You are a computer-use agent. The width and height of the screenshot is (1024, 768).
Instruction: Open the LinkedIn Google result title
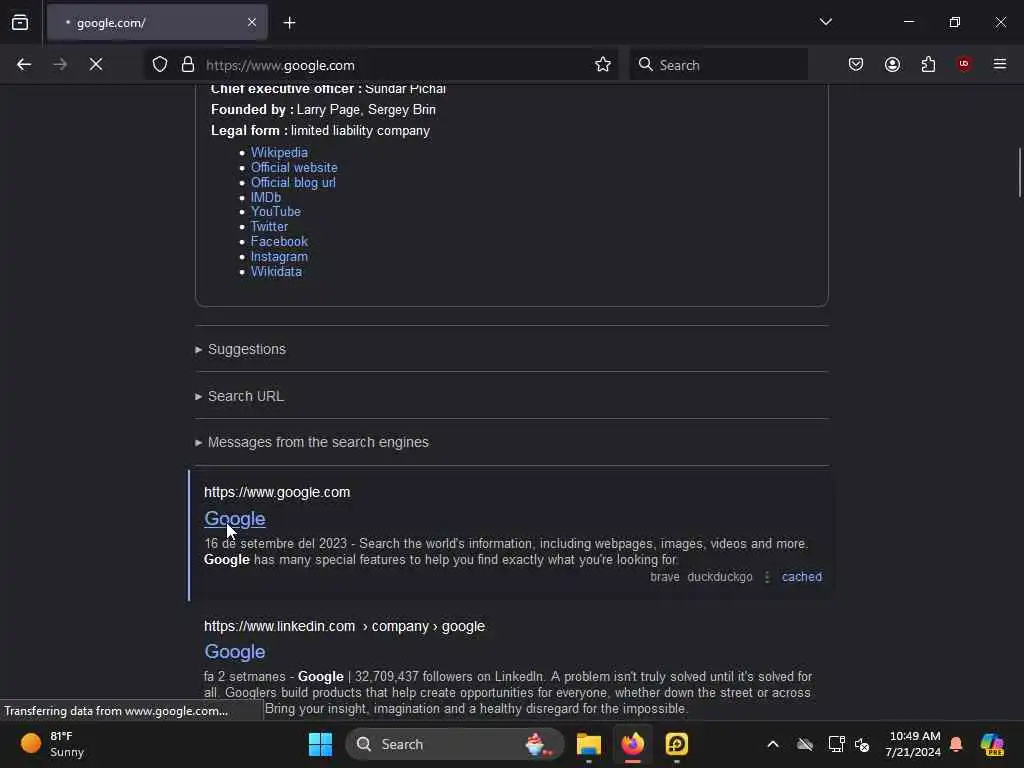coord(234,652)
